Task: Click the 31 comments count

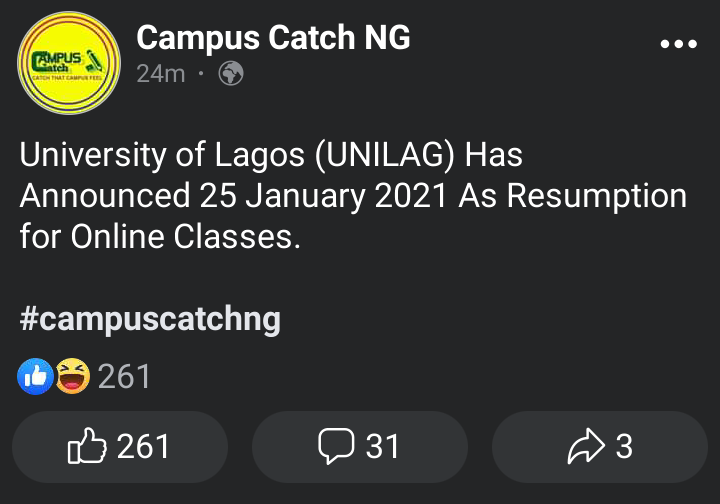Action: (382, 446)
